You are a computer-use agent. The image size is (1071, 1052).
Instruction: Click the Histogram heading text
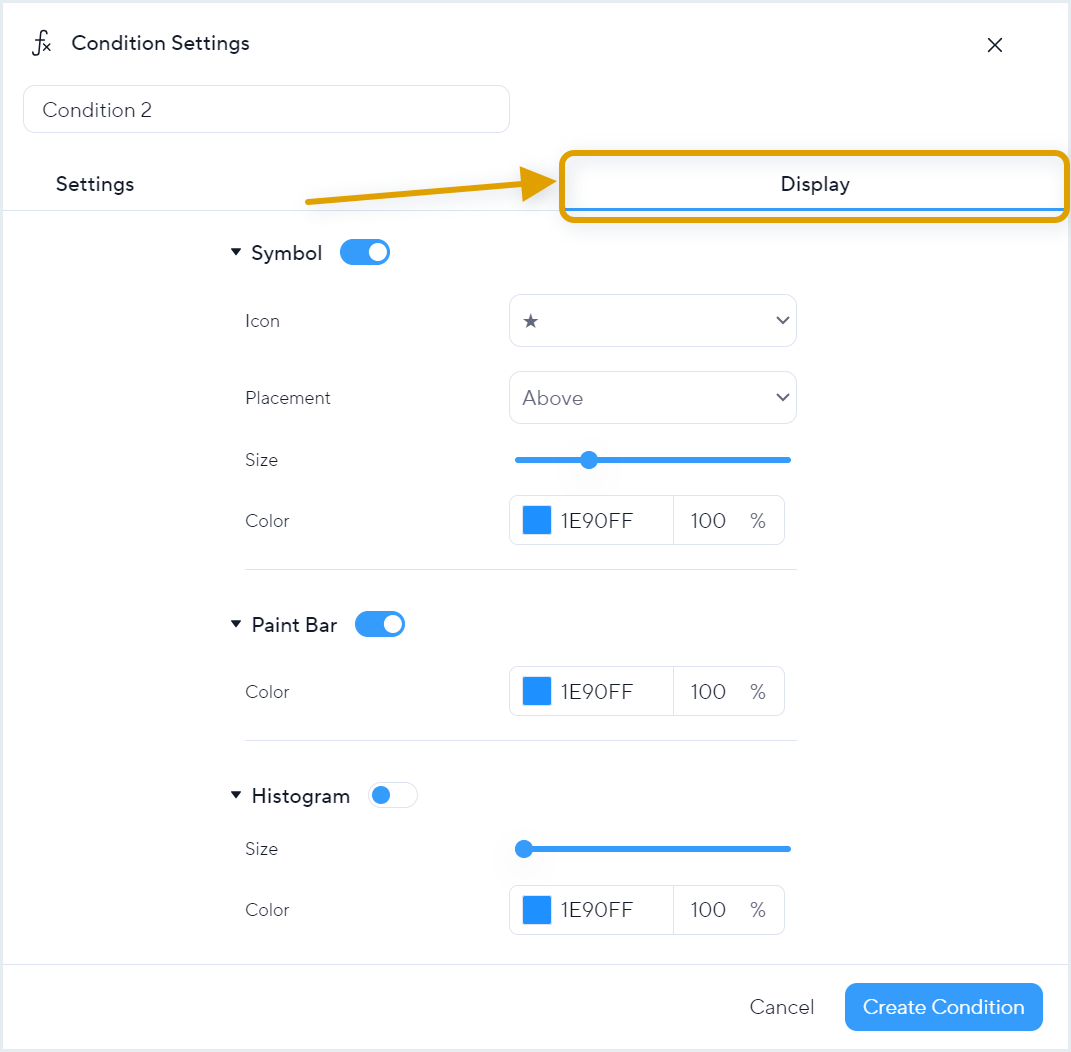point(301,796)
